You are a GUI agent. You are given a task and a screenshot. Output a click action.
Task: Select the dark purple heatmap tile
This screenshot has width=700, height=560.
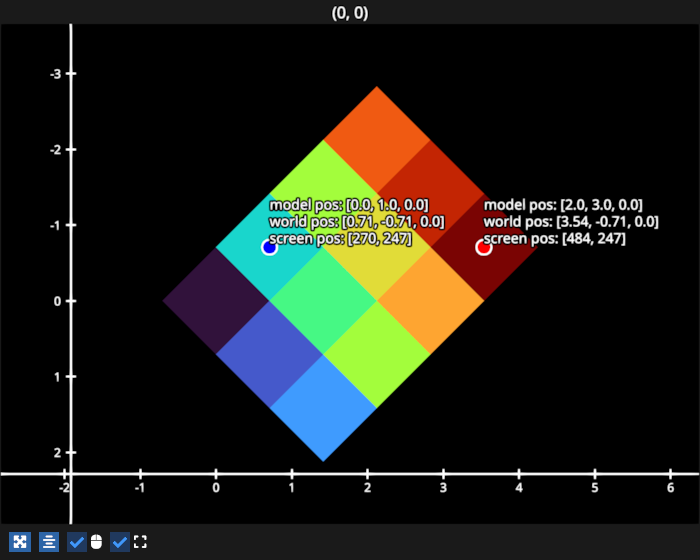click(x=216, y=300)
